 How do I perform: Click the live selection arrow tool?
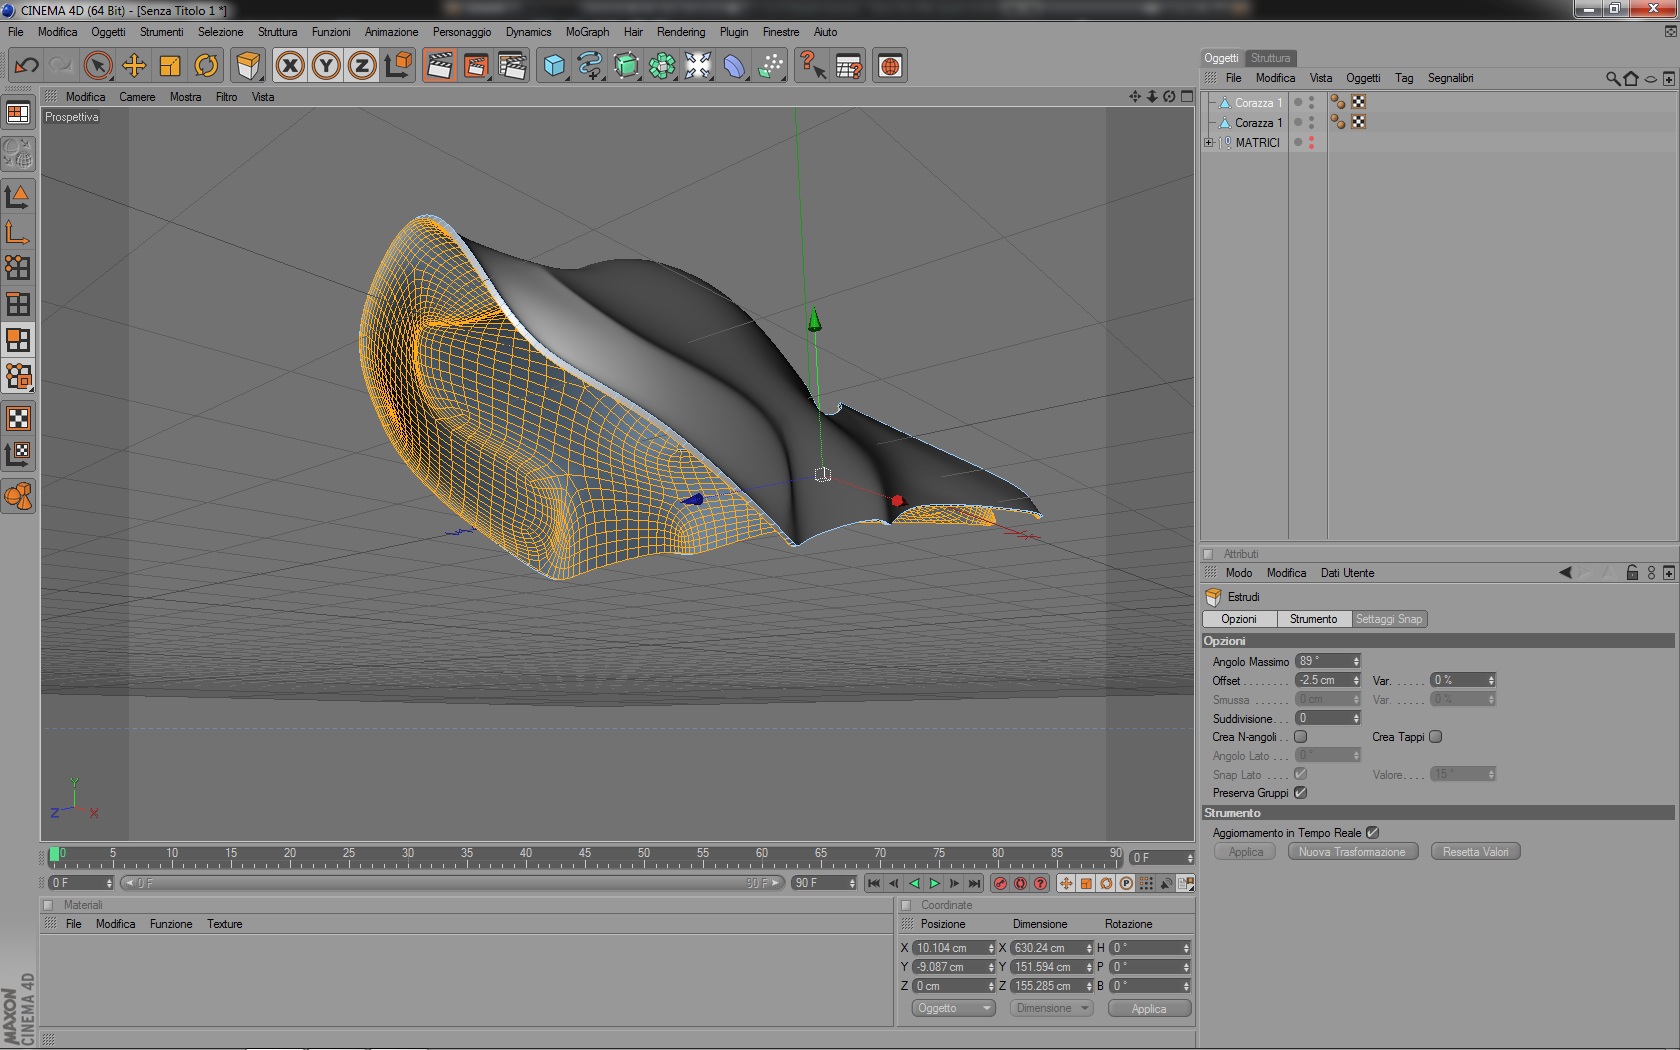tap(98, 66)
